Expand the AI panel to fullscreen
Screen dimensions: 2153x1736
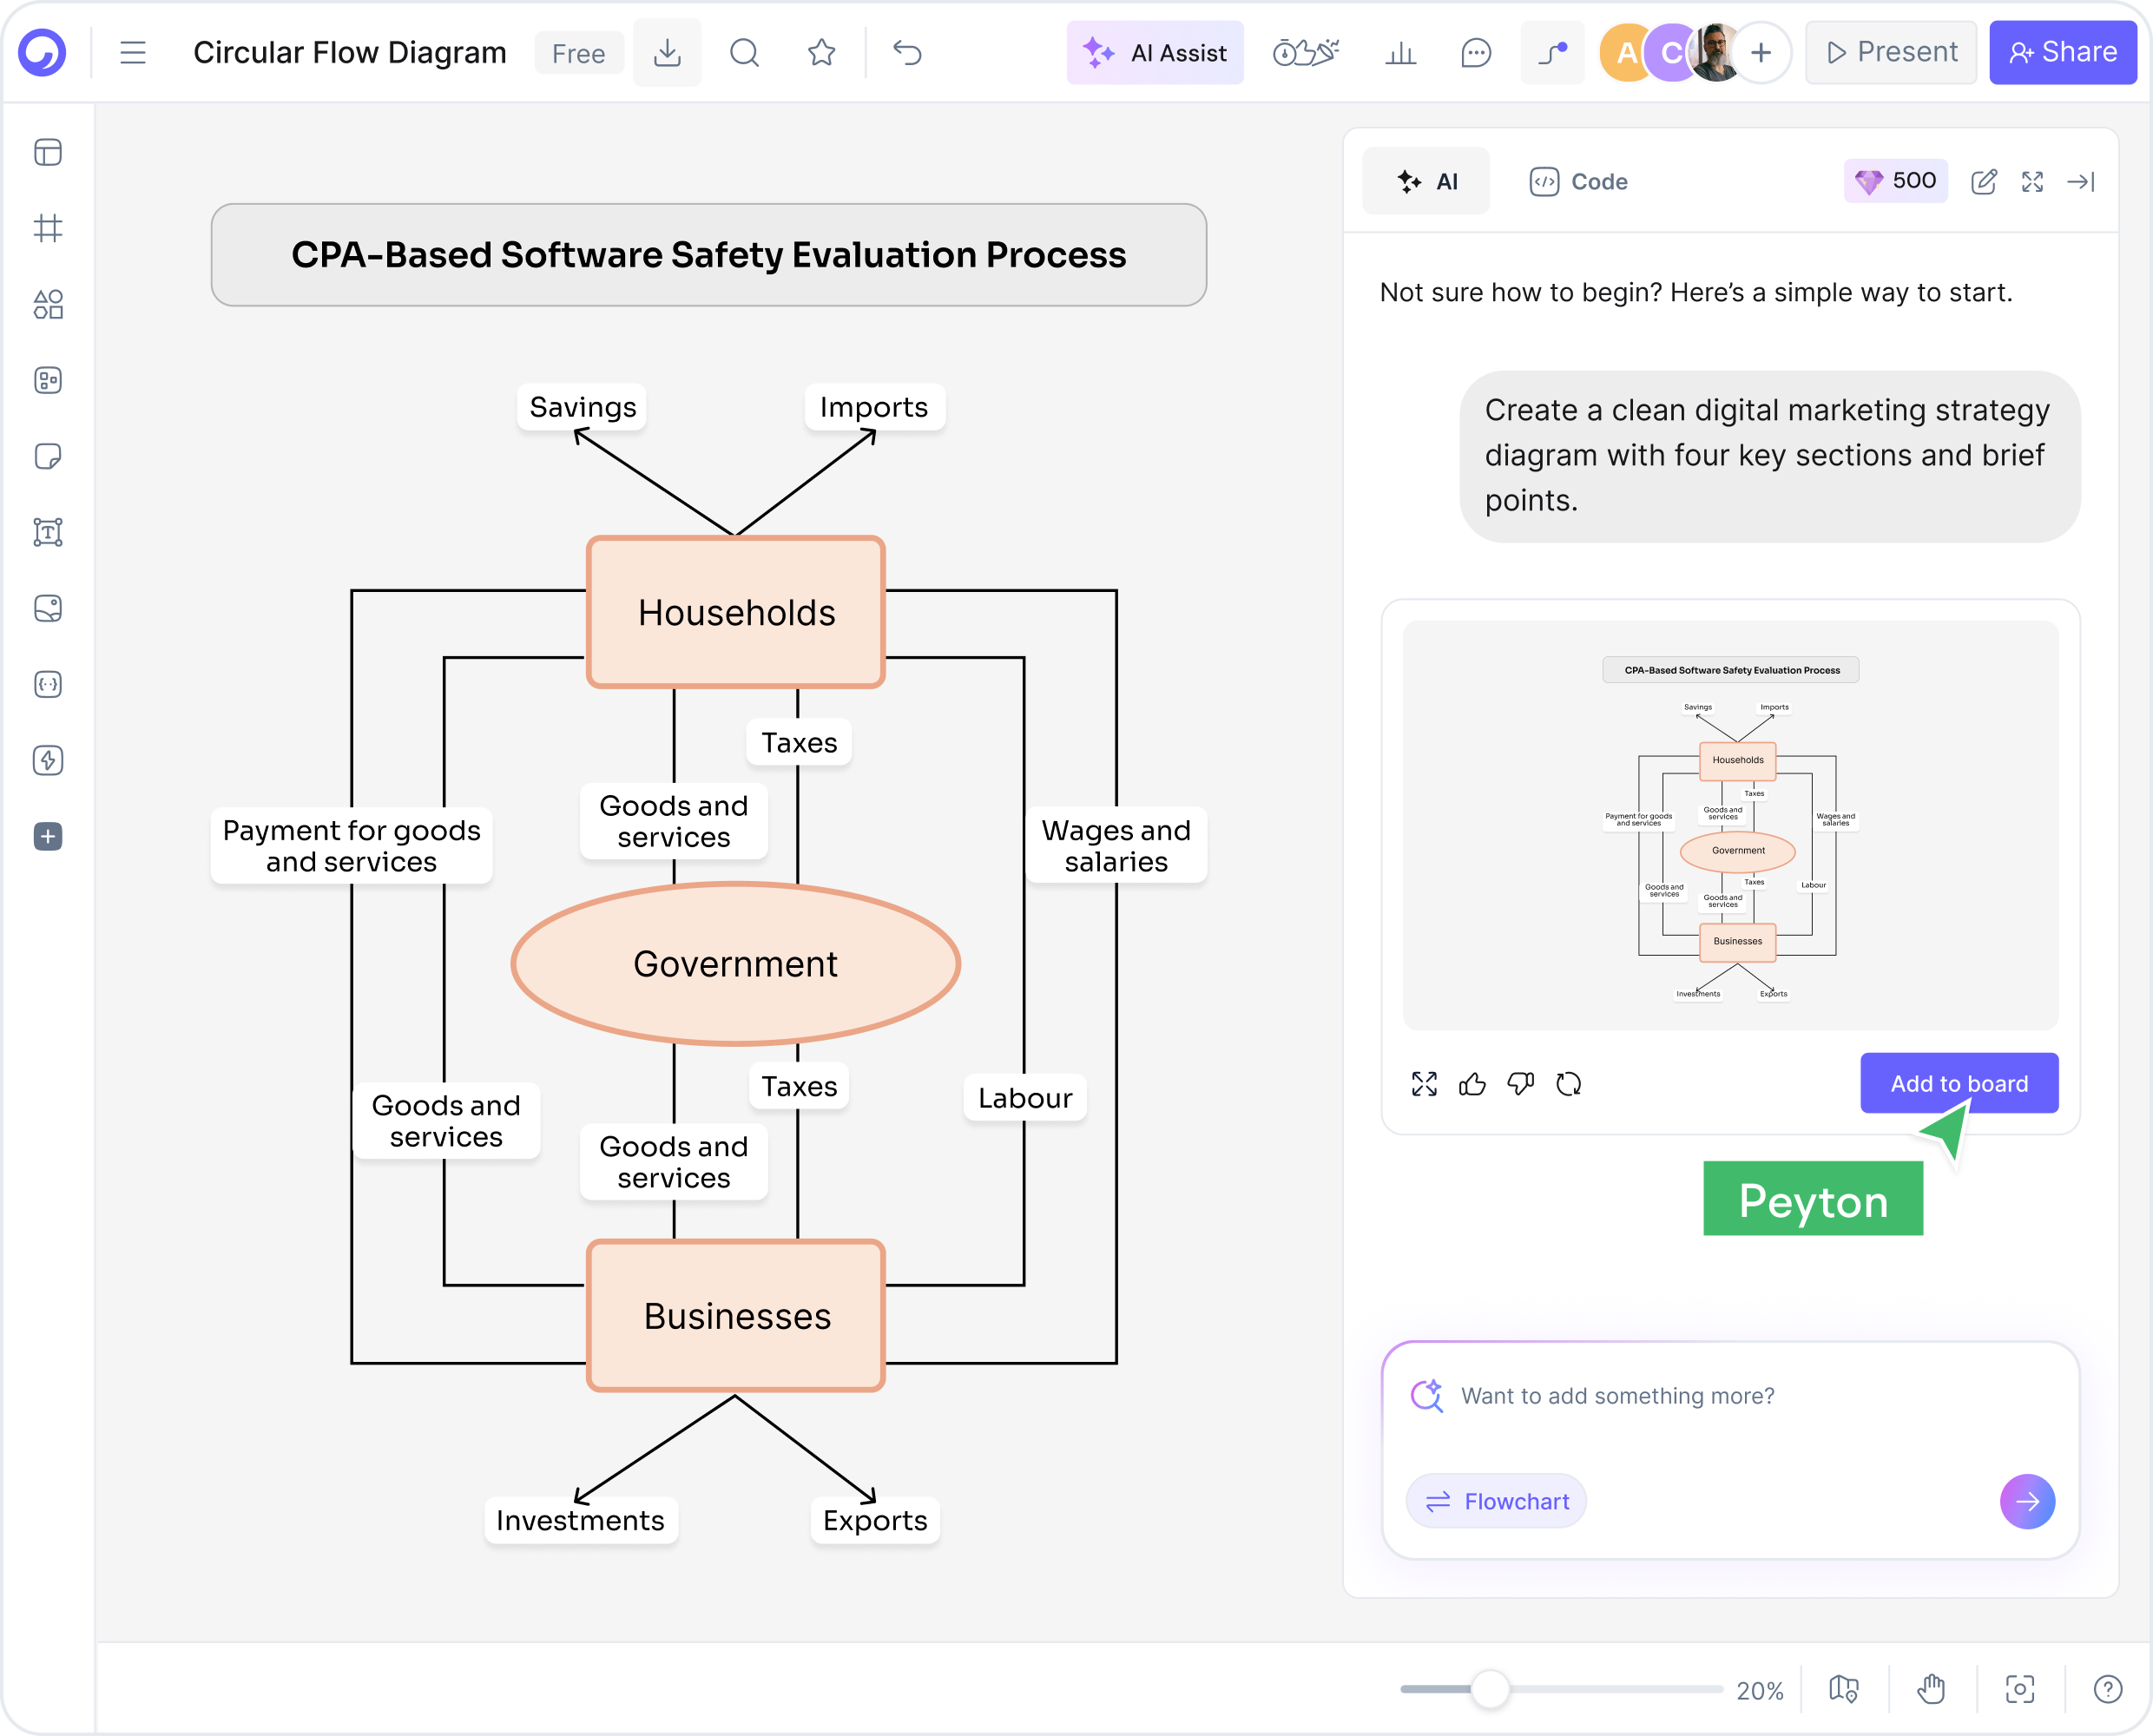tap(2032, 181)
